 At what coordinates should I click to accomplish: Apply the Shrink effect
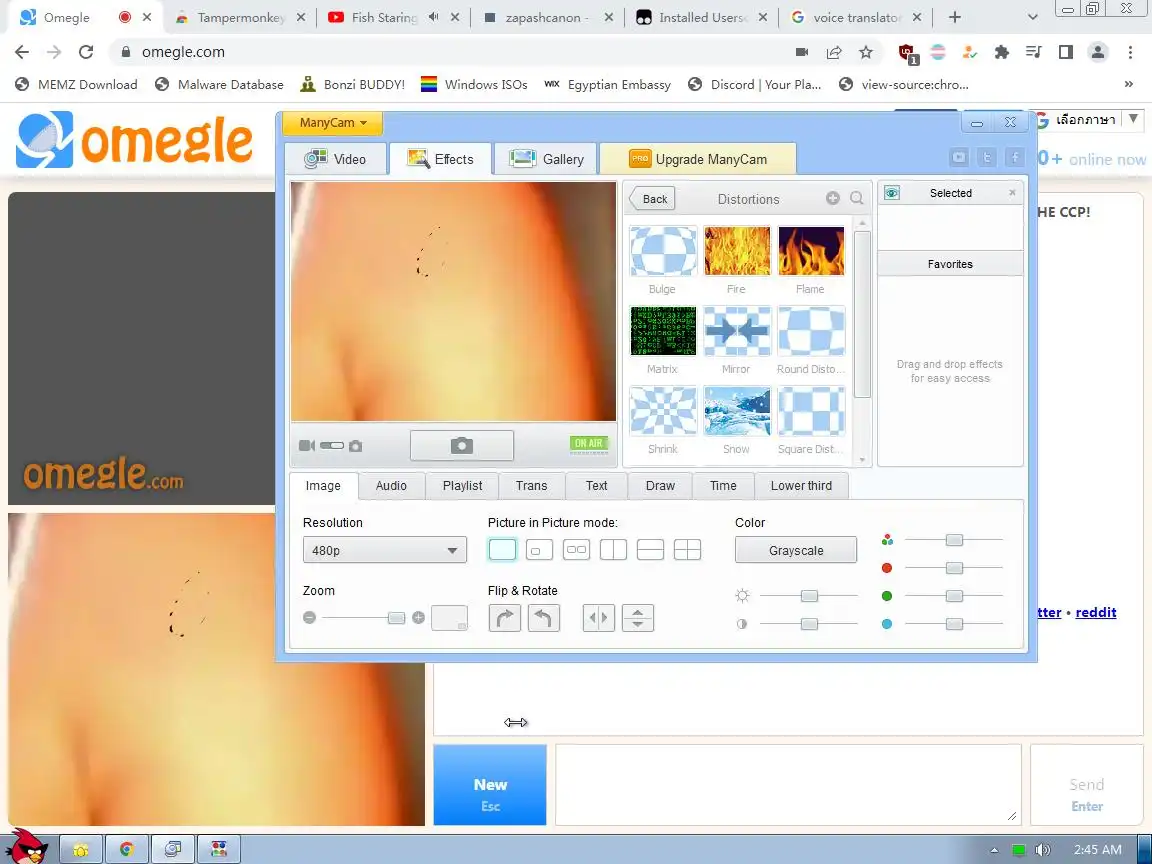[x=663, y=411]
